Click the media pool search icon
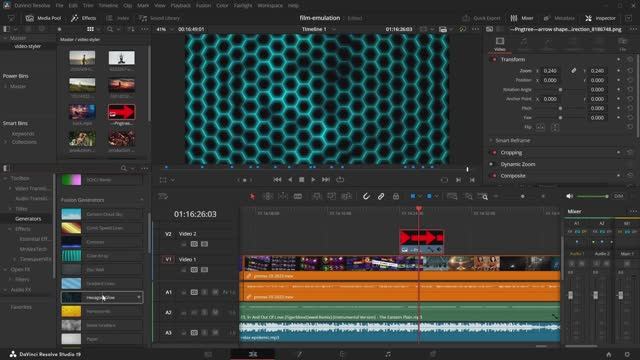 click(110, 29)
